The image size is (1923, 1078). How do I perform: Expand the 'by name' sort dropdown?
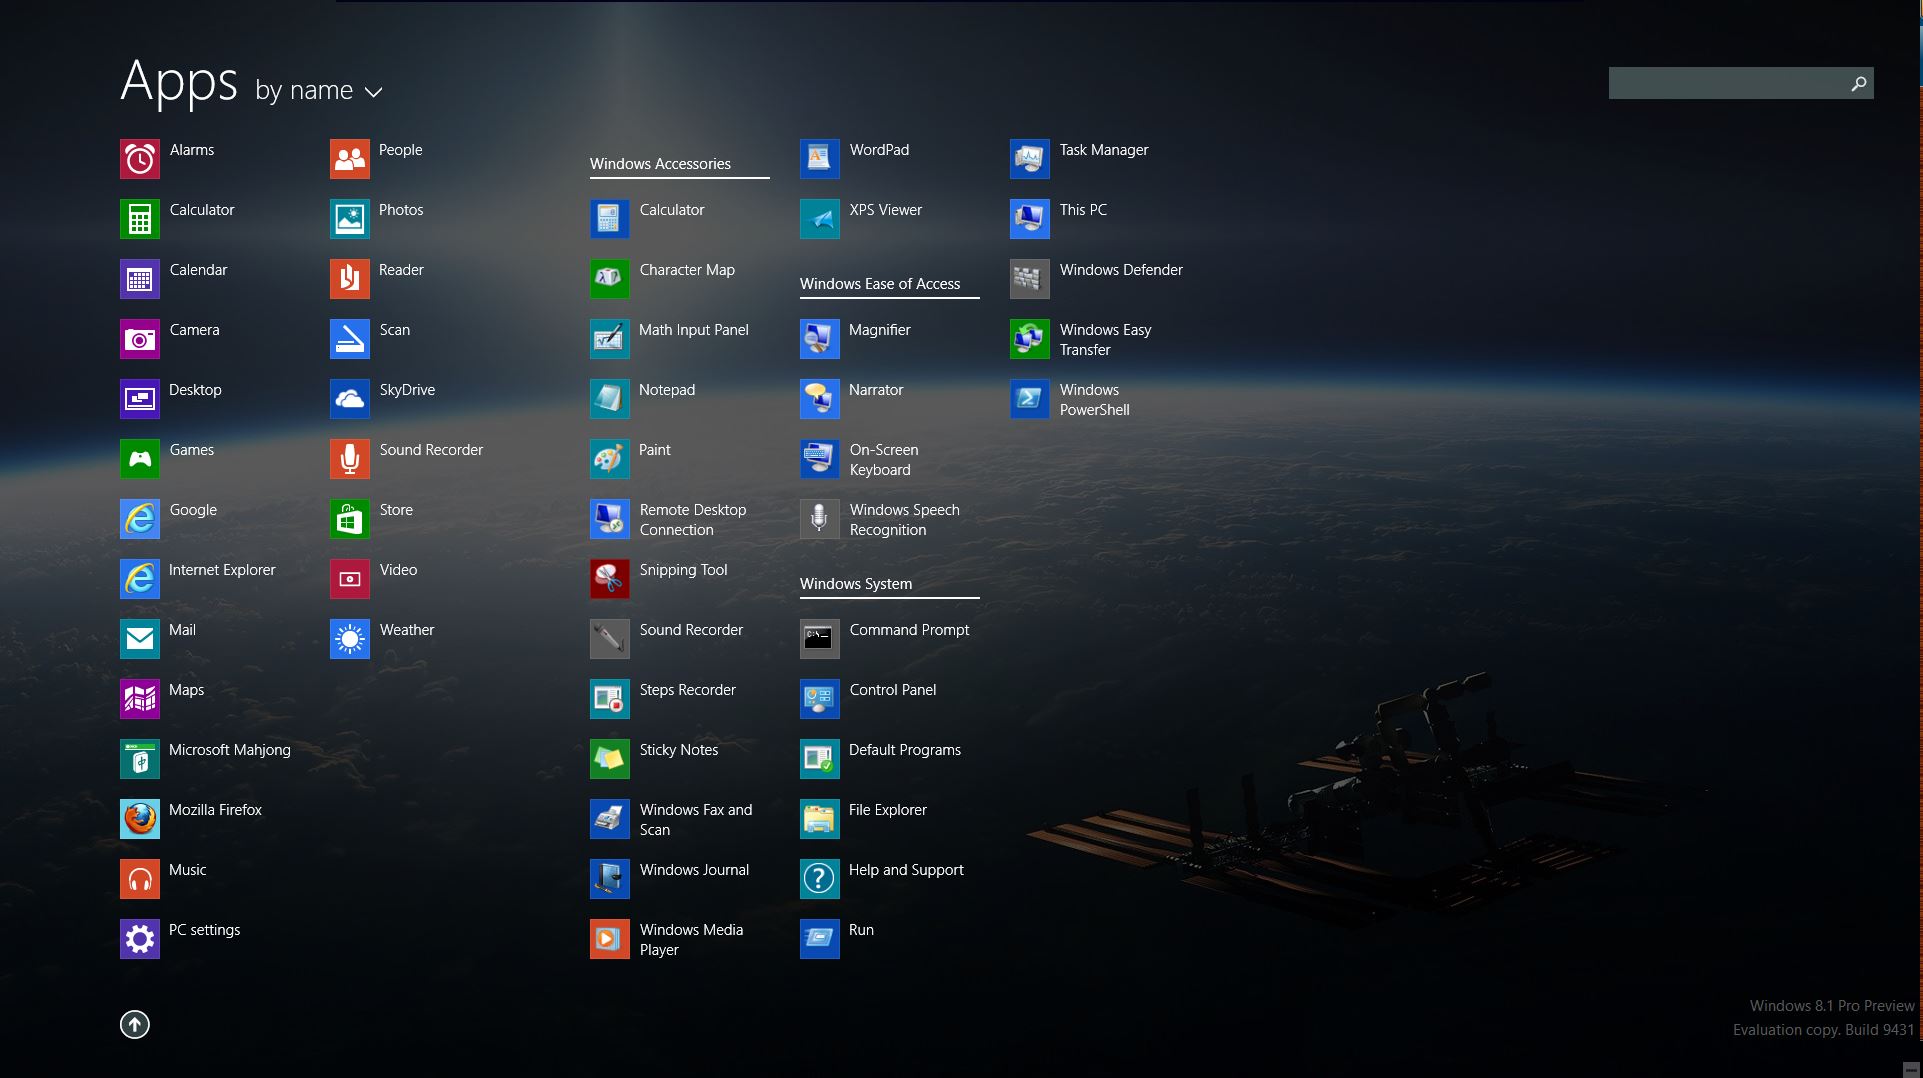click(x=319, y=90)
